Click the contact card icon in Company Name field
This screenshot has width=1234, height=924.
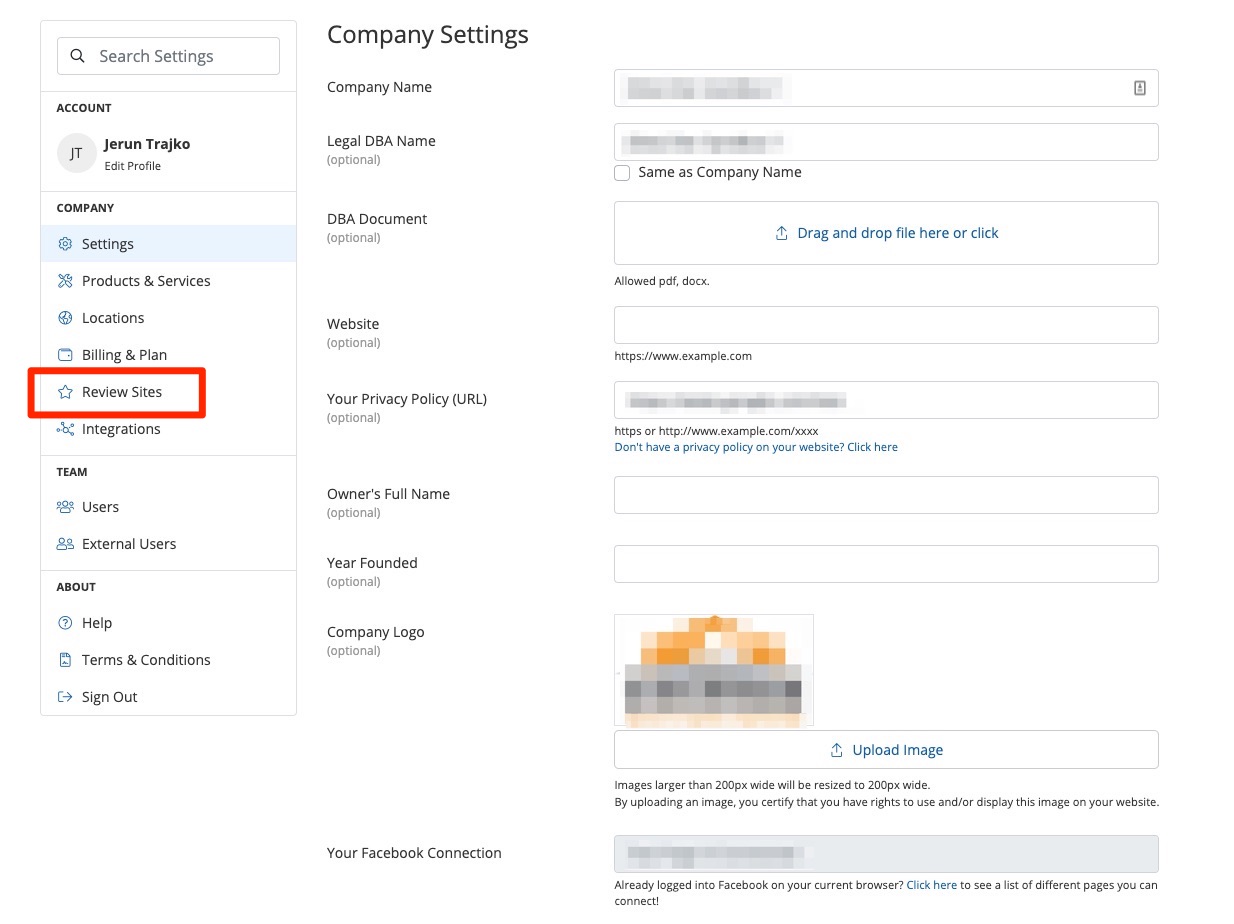coord(1139,88)
